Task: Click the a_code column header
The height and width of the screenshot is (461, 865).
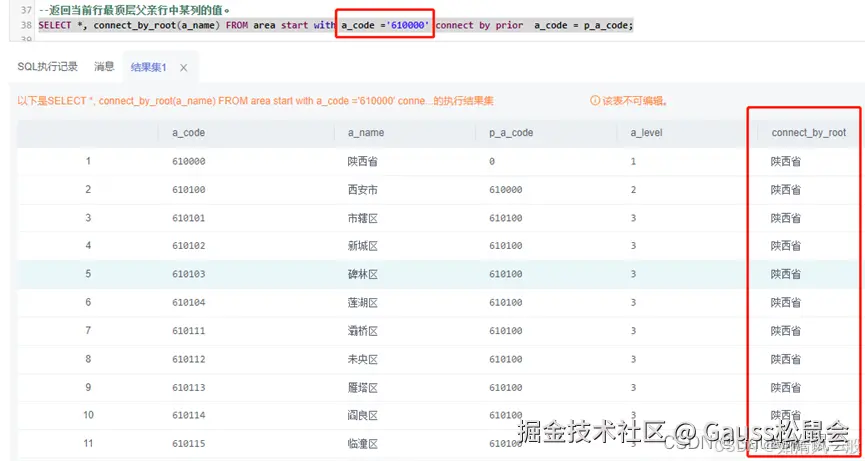Action: [x=189, y=133]
